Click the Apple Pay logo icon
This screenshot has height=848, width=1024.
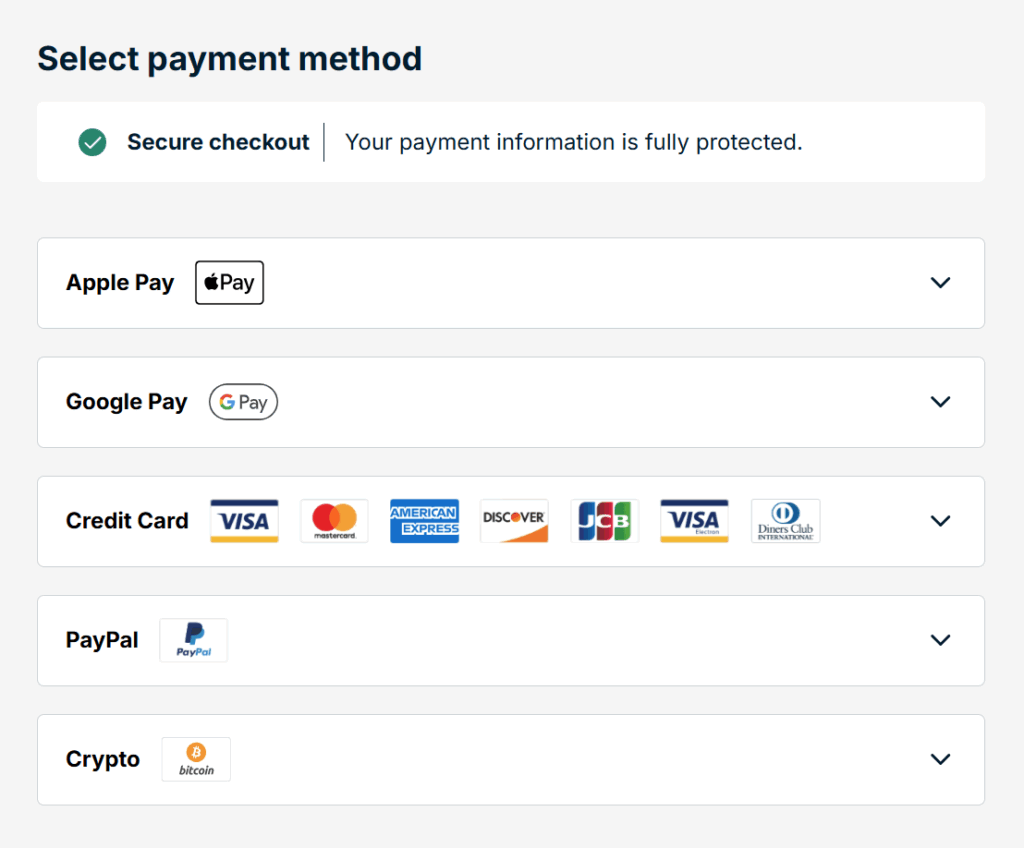[229, 283]
